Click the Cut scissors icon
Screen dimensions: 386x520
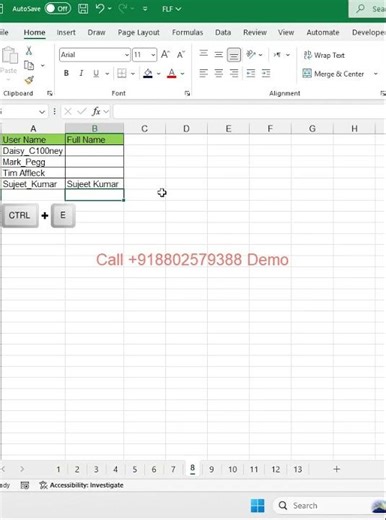[29, 51]
